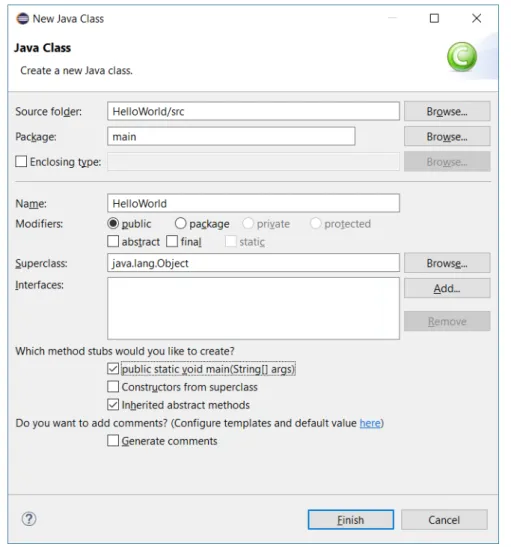This screenshot has height=547, width=511.
Task: Browse for the Source folder
Action: [x=447, y=111]
